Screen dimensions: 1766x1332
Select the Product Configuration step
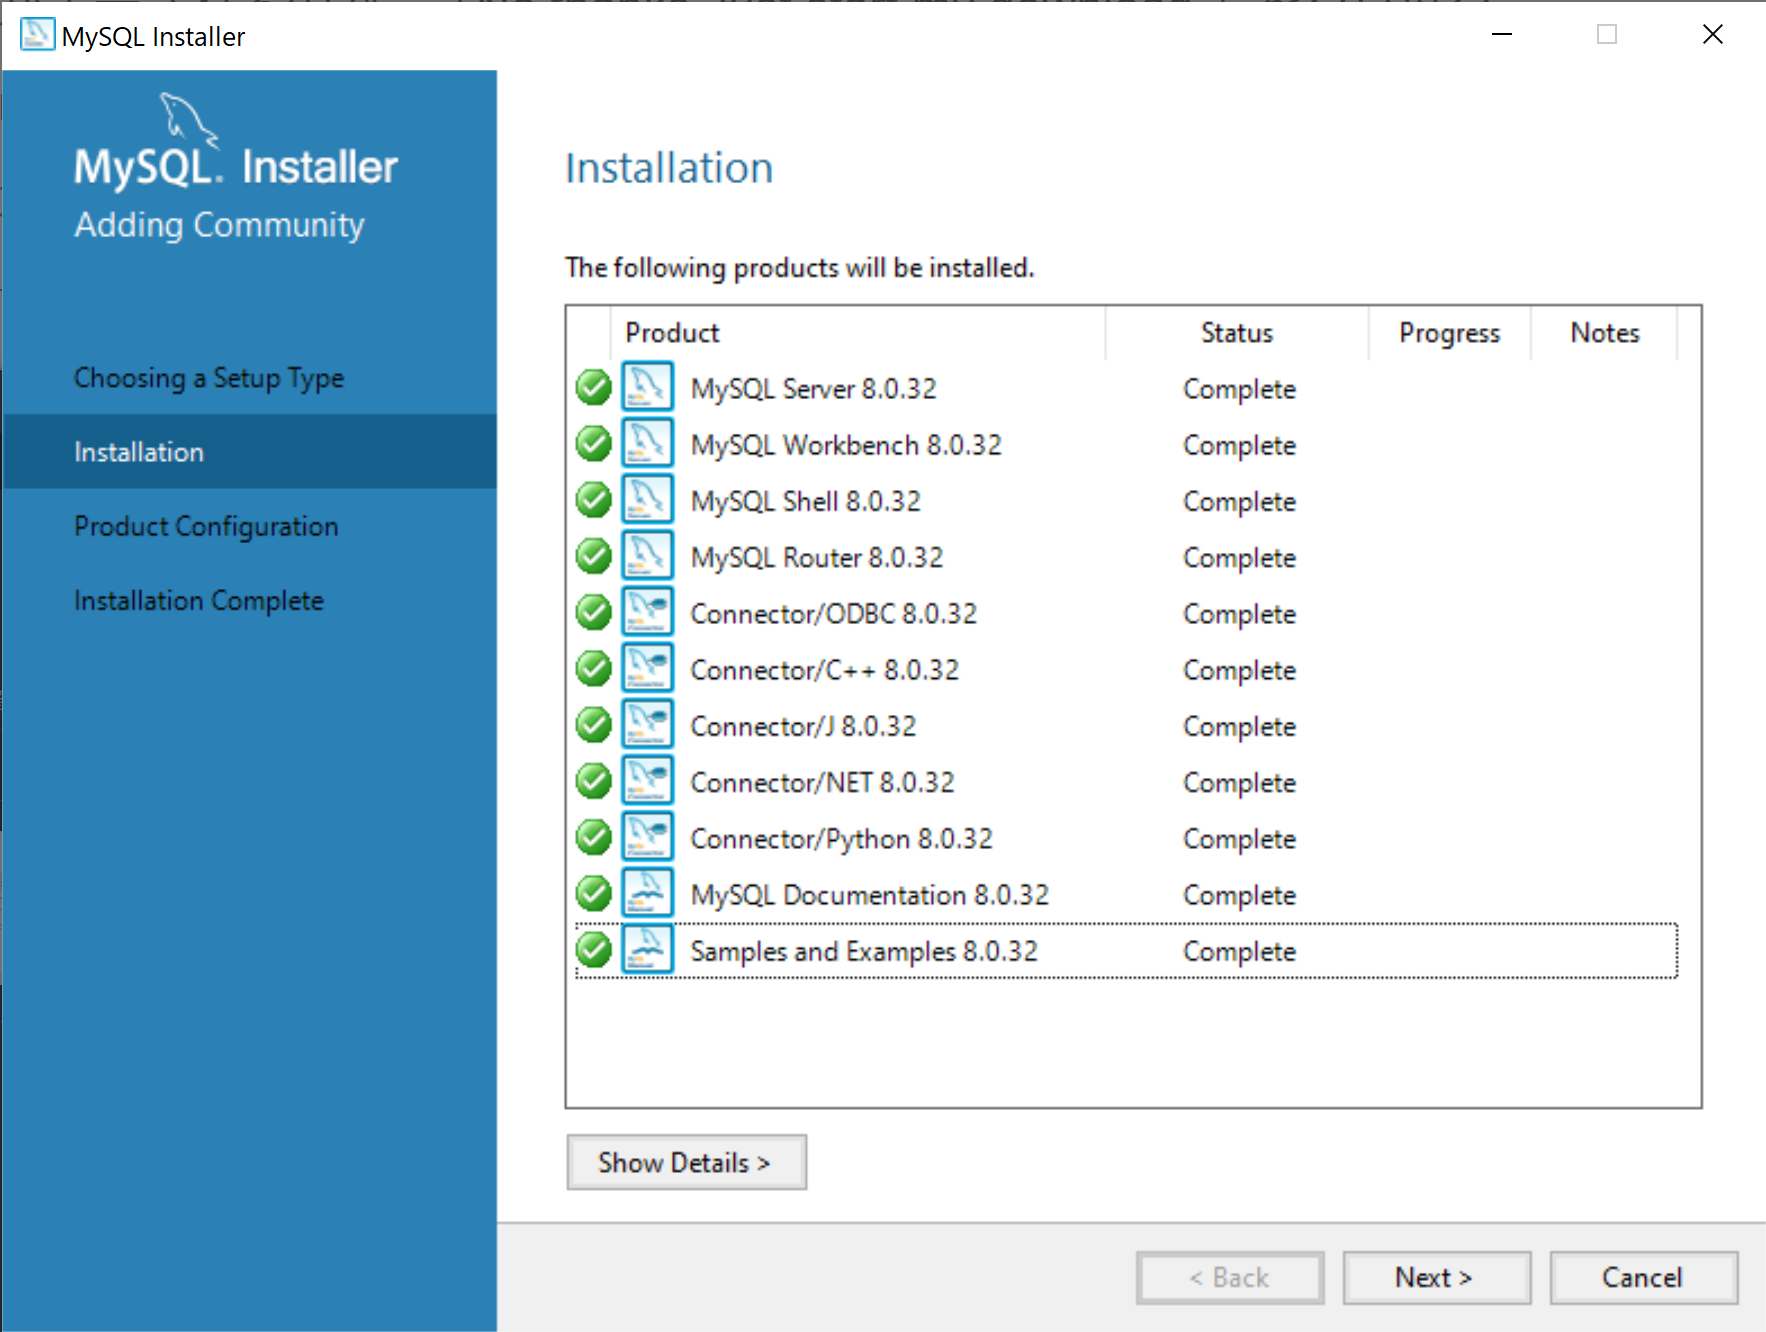[206, 526]
